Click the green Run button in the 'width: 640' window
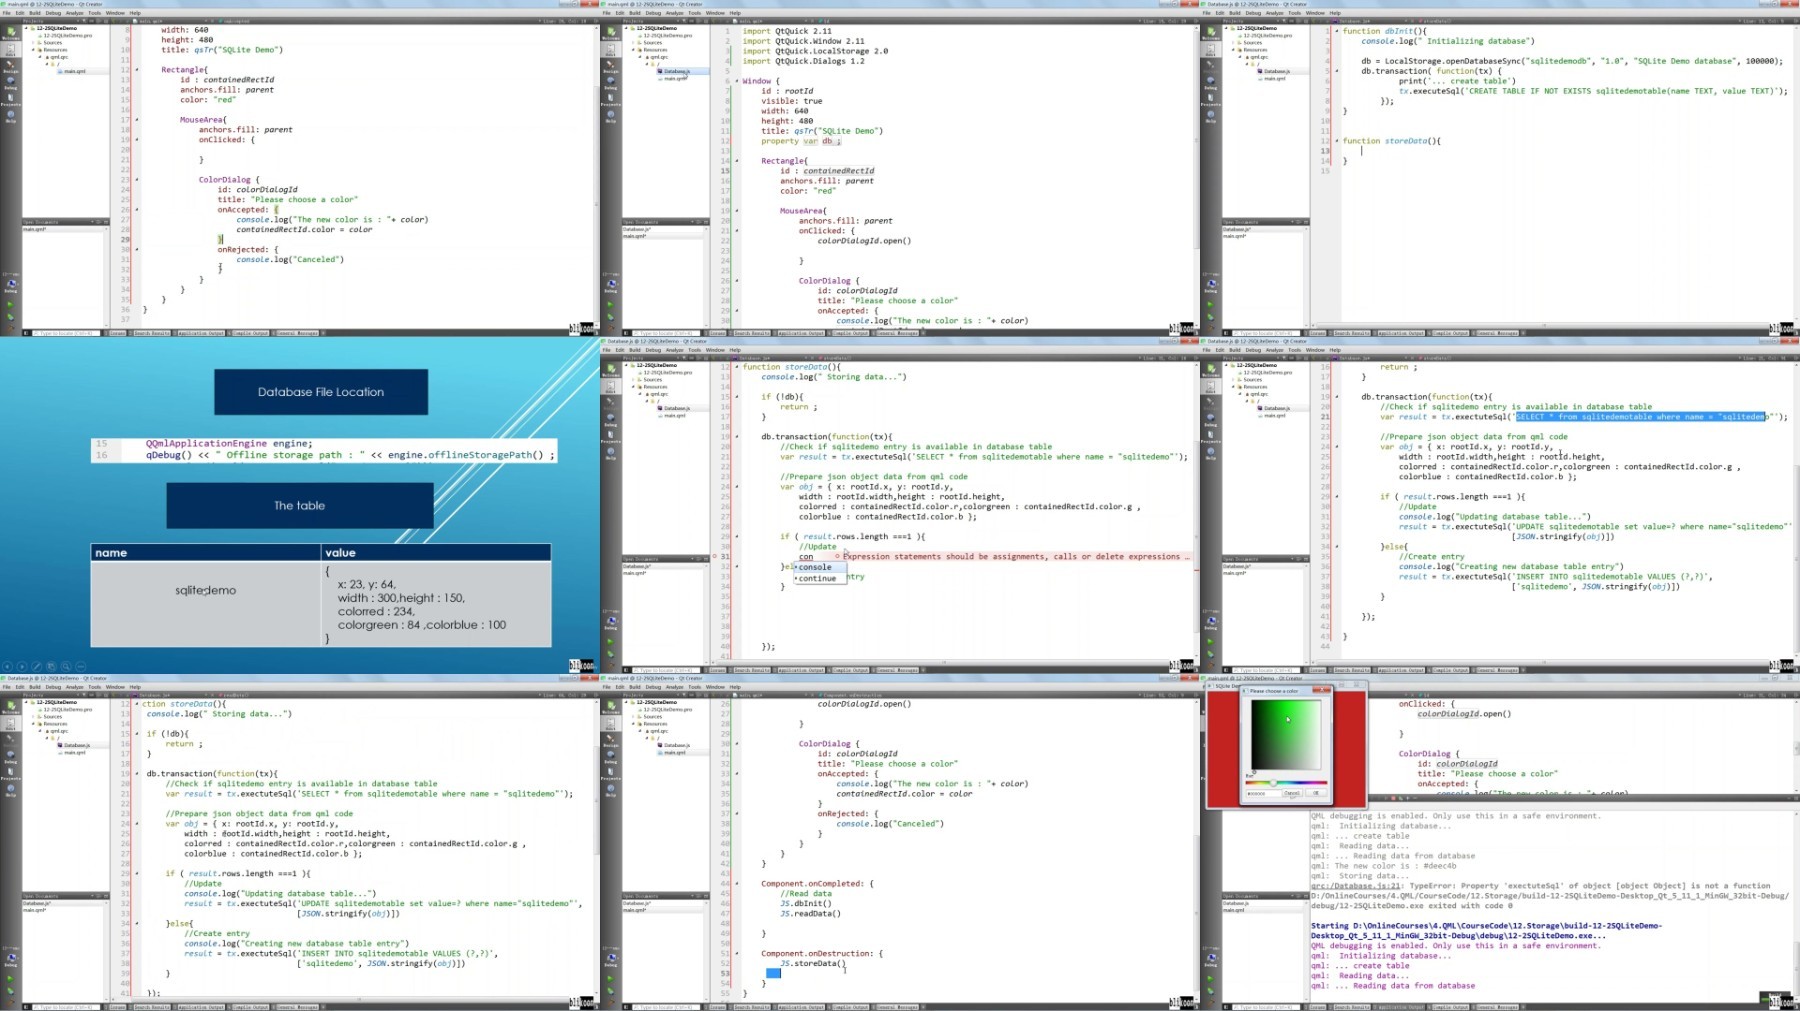The width and height of the screenshot is (1800, 1011). point(11,305)
